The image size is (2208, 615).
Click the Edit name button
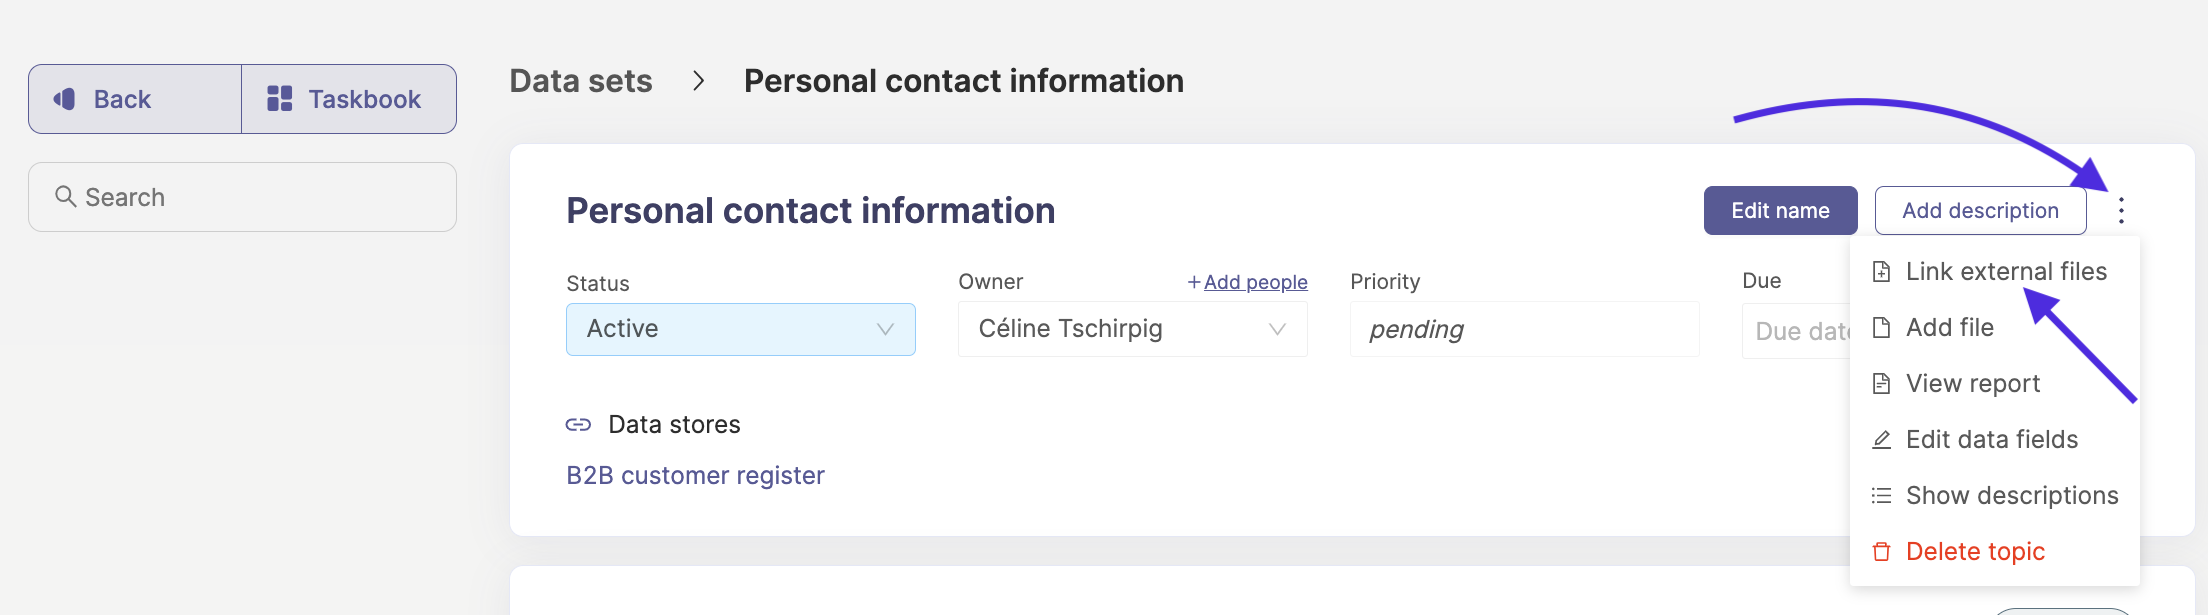pos(1781,210)
